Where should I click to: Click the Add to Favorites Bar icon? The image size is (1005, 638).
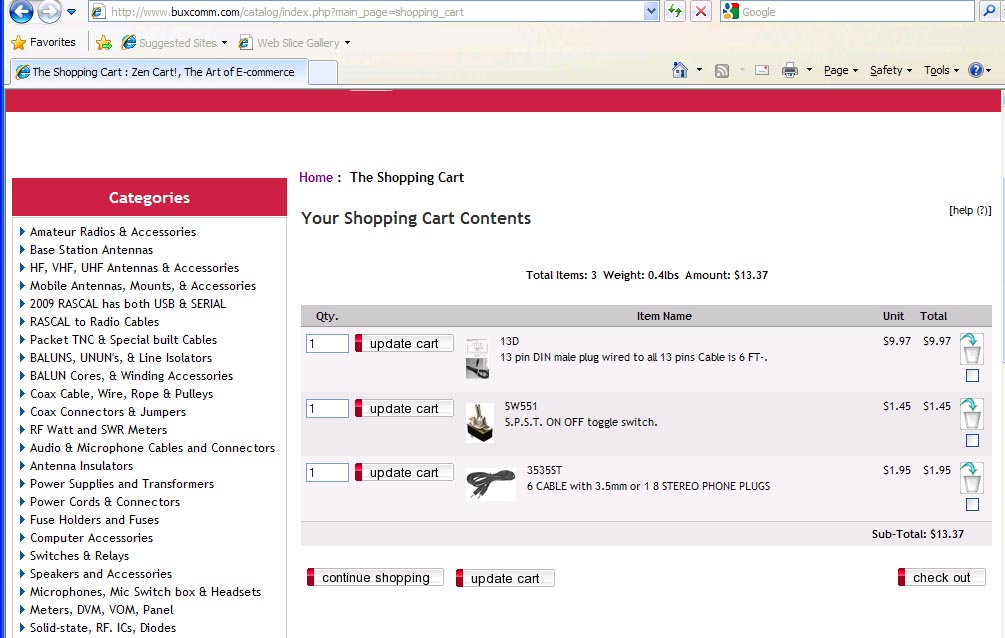pyautogui.click(x=104, y=43)
